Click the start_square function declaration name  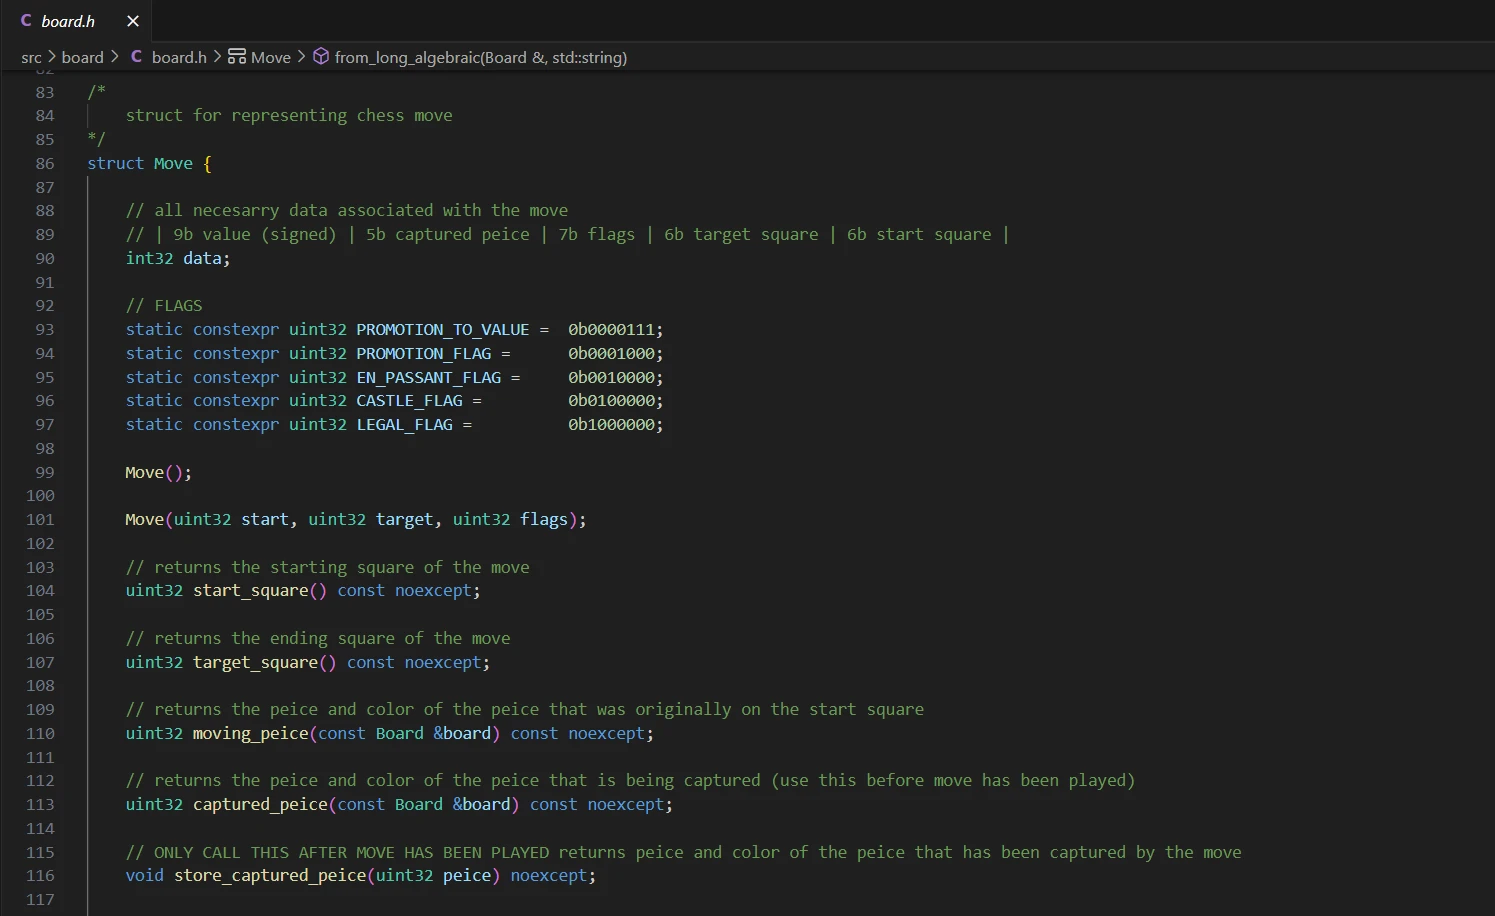250,591
